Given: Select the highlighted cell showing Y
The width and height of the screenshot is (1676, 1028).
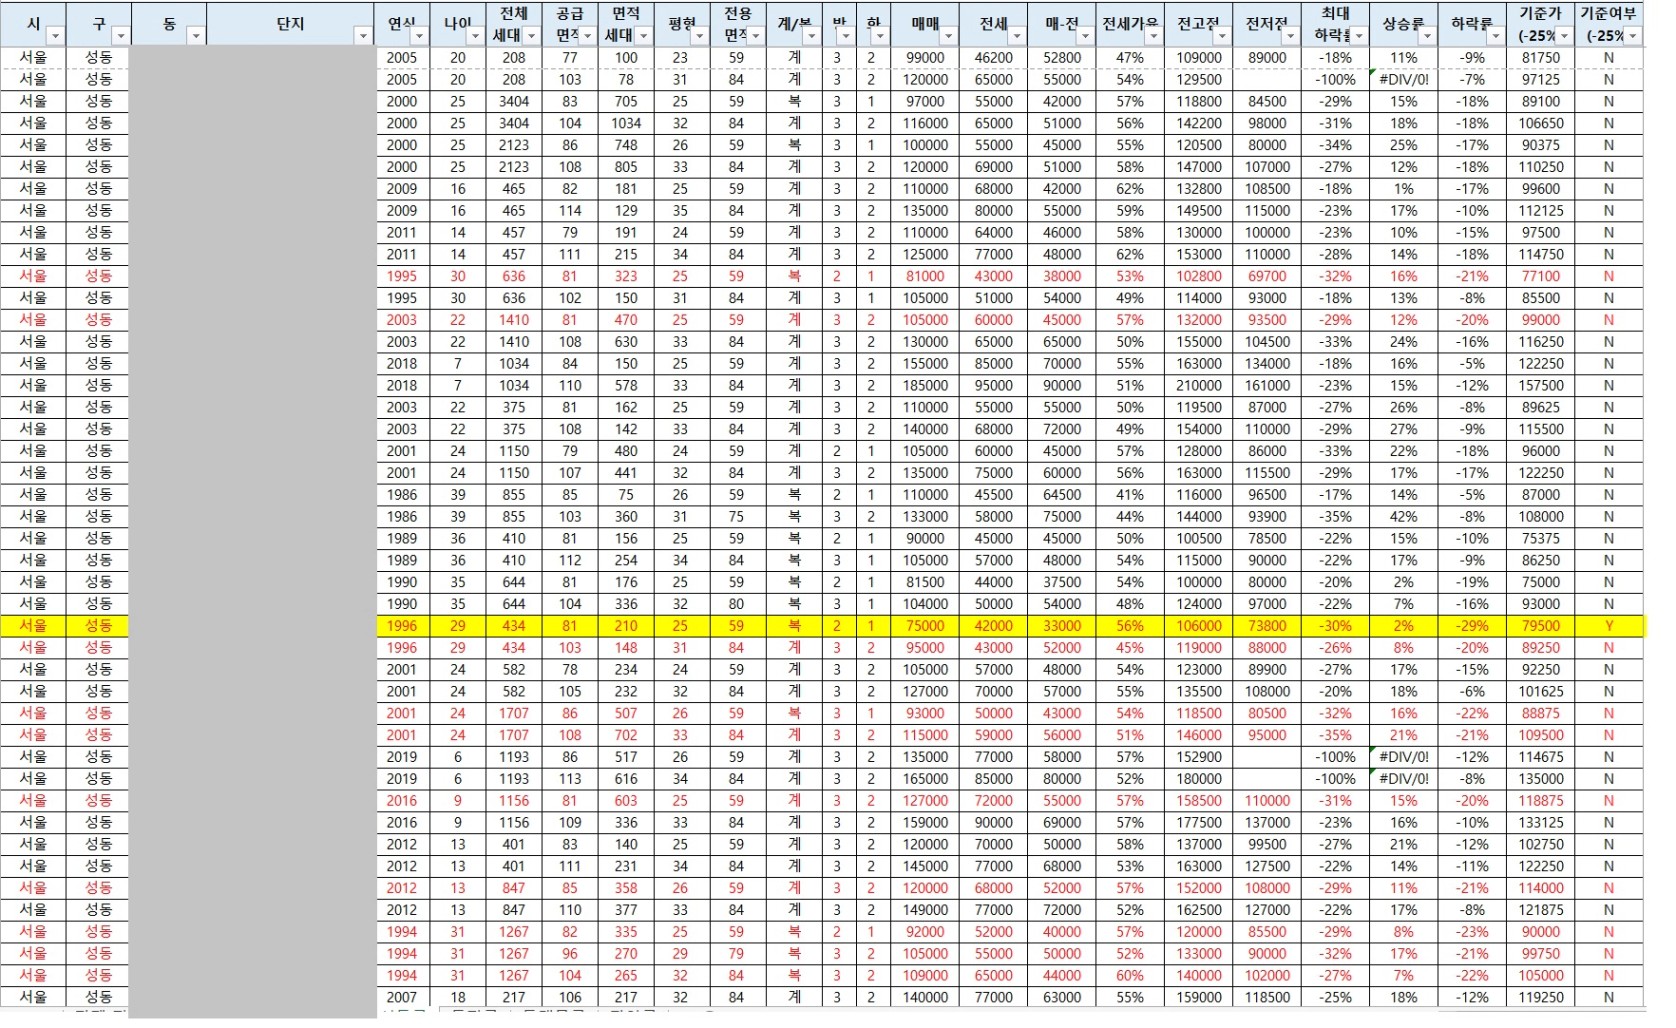Looking at the screenshot, I should coord(1609,626).
